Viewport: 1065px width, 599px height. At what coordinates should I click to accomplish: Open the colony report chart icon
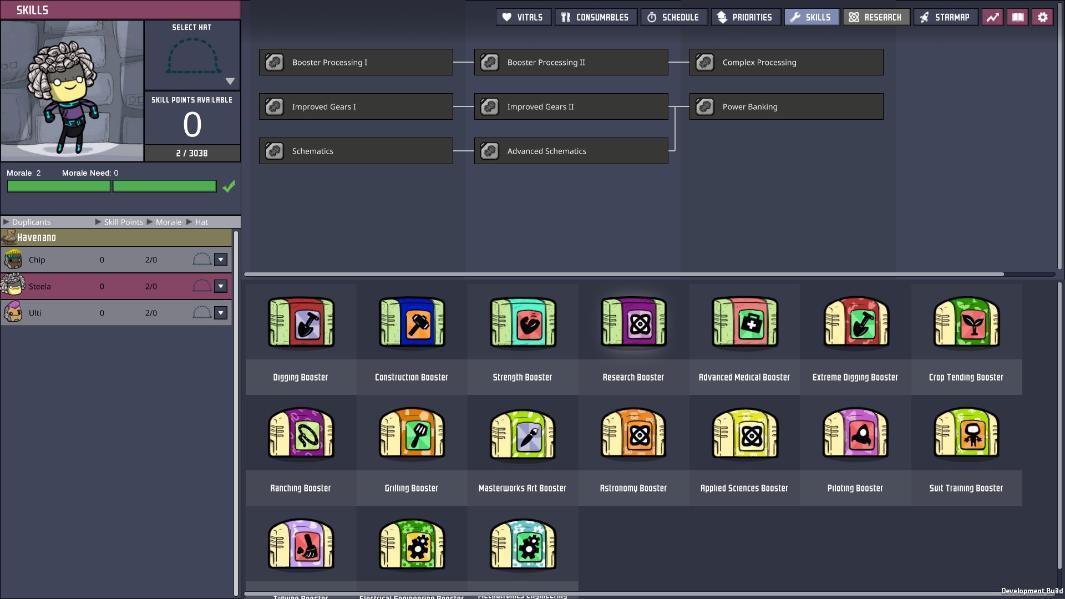tap(992, 17)
